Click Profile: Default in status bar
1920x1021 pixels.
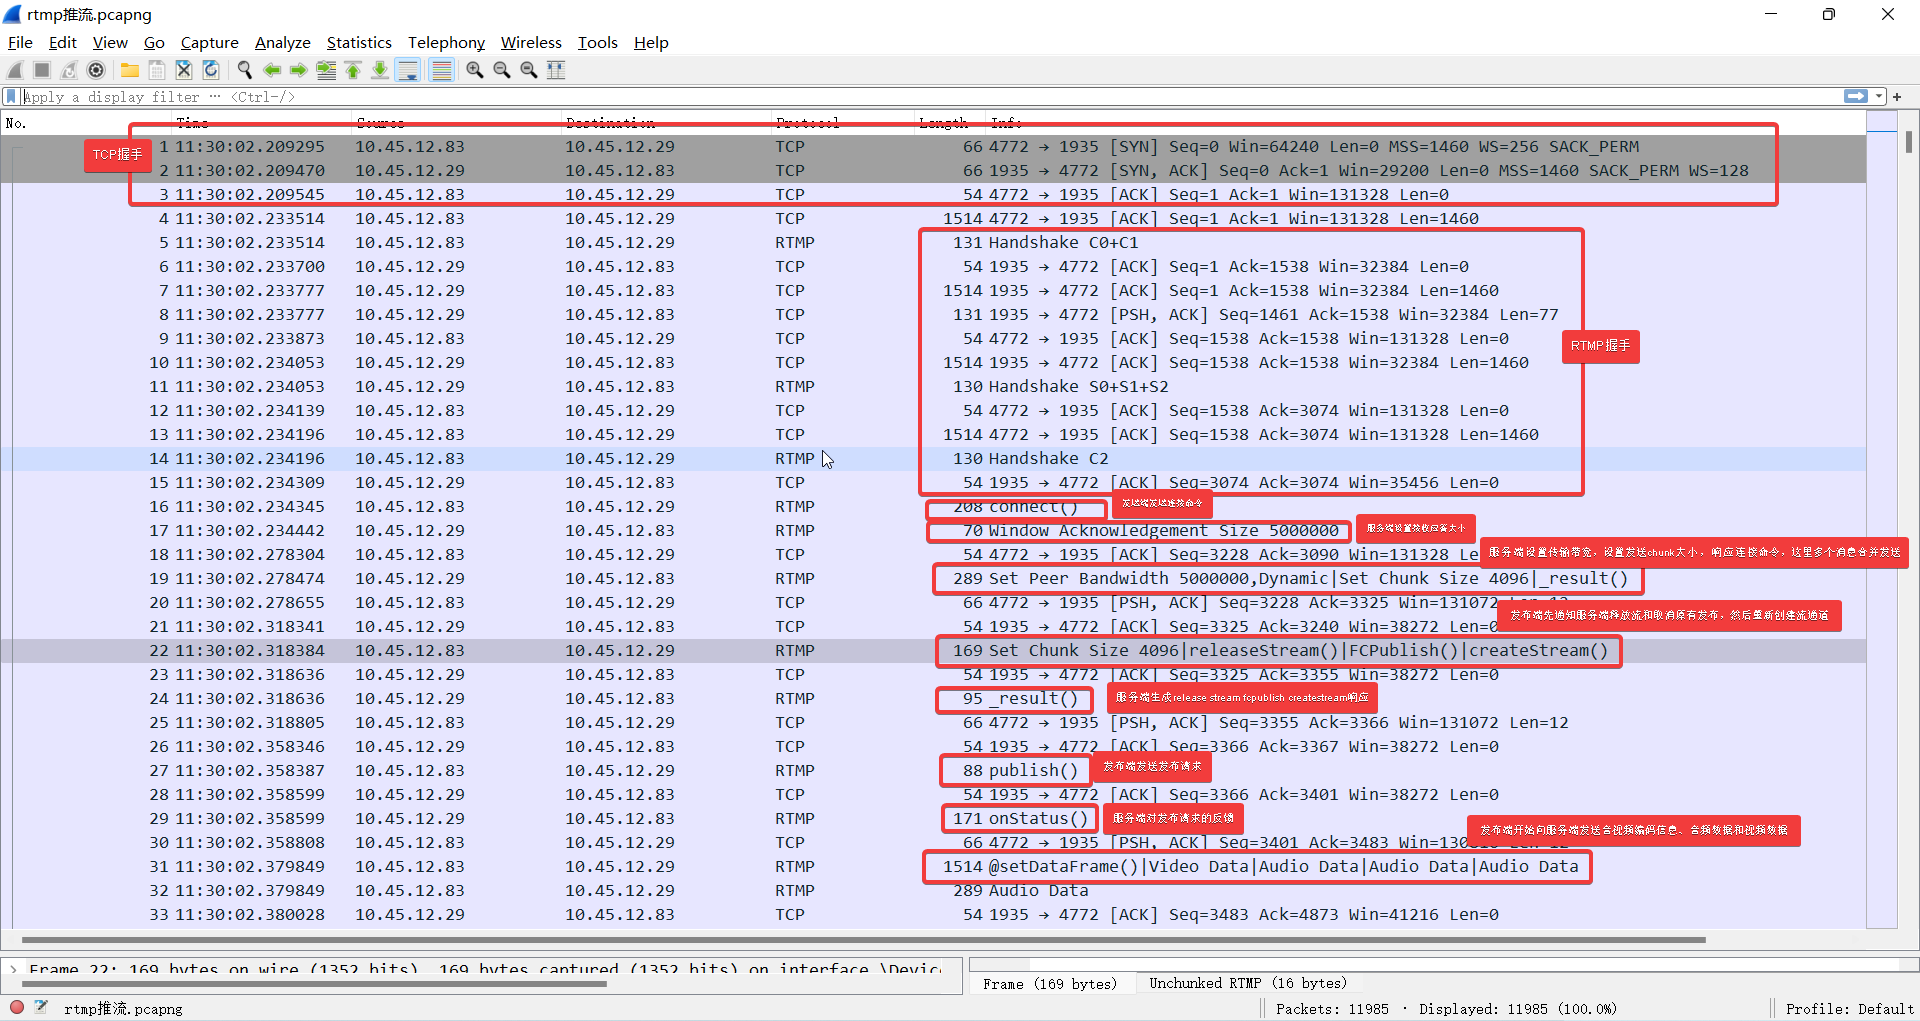click(1849, 1009)
